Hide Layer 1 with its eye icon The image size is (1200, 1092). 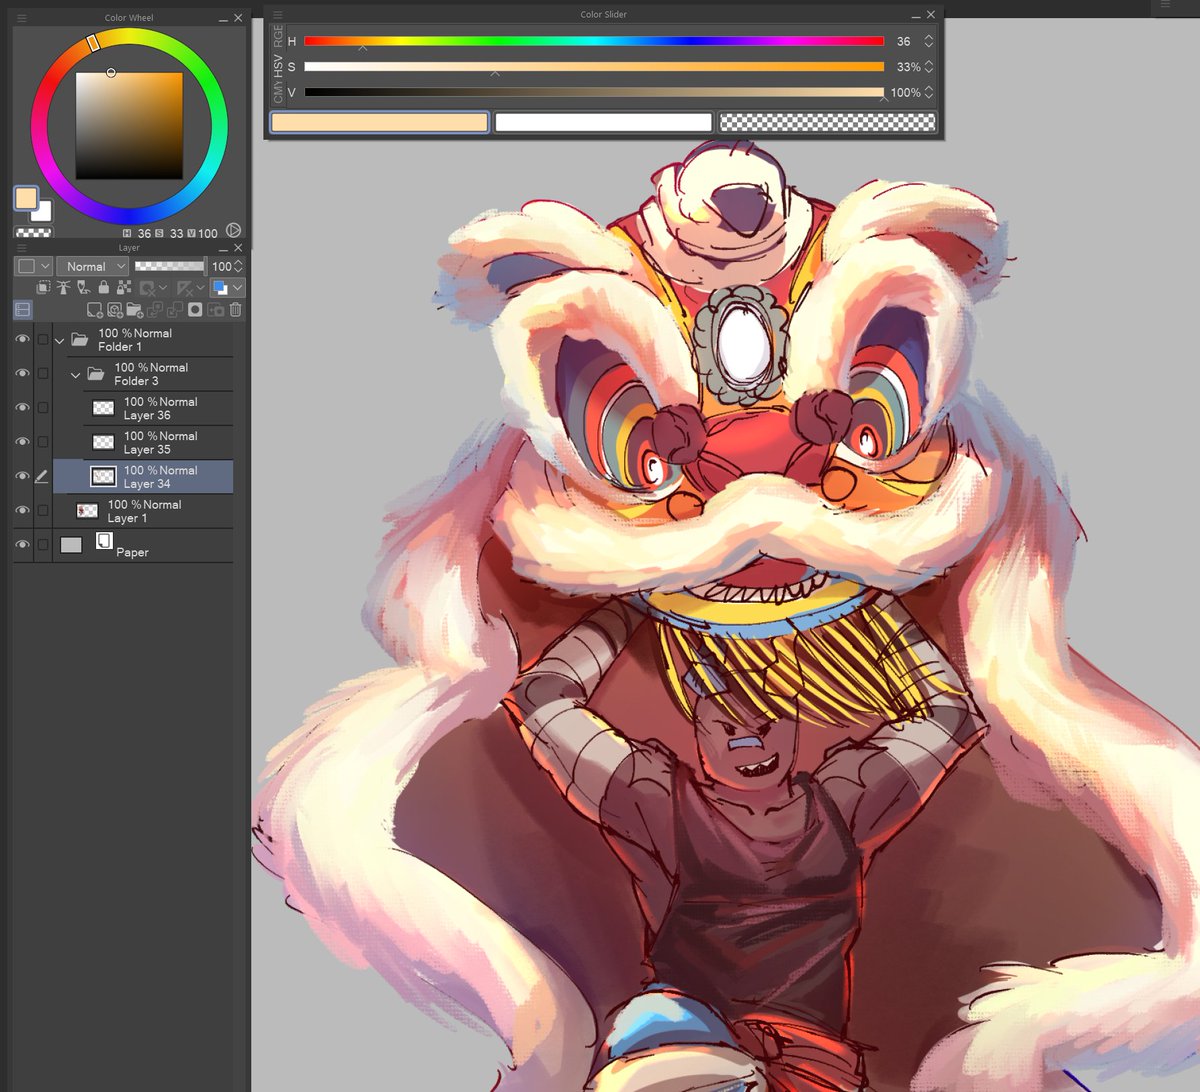click(x=22, y=511)
